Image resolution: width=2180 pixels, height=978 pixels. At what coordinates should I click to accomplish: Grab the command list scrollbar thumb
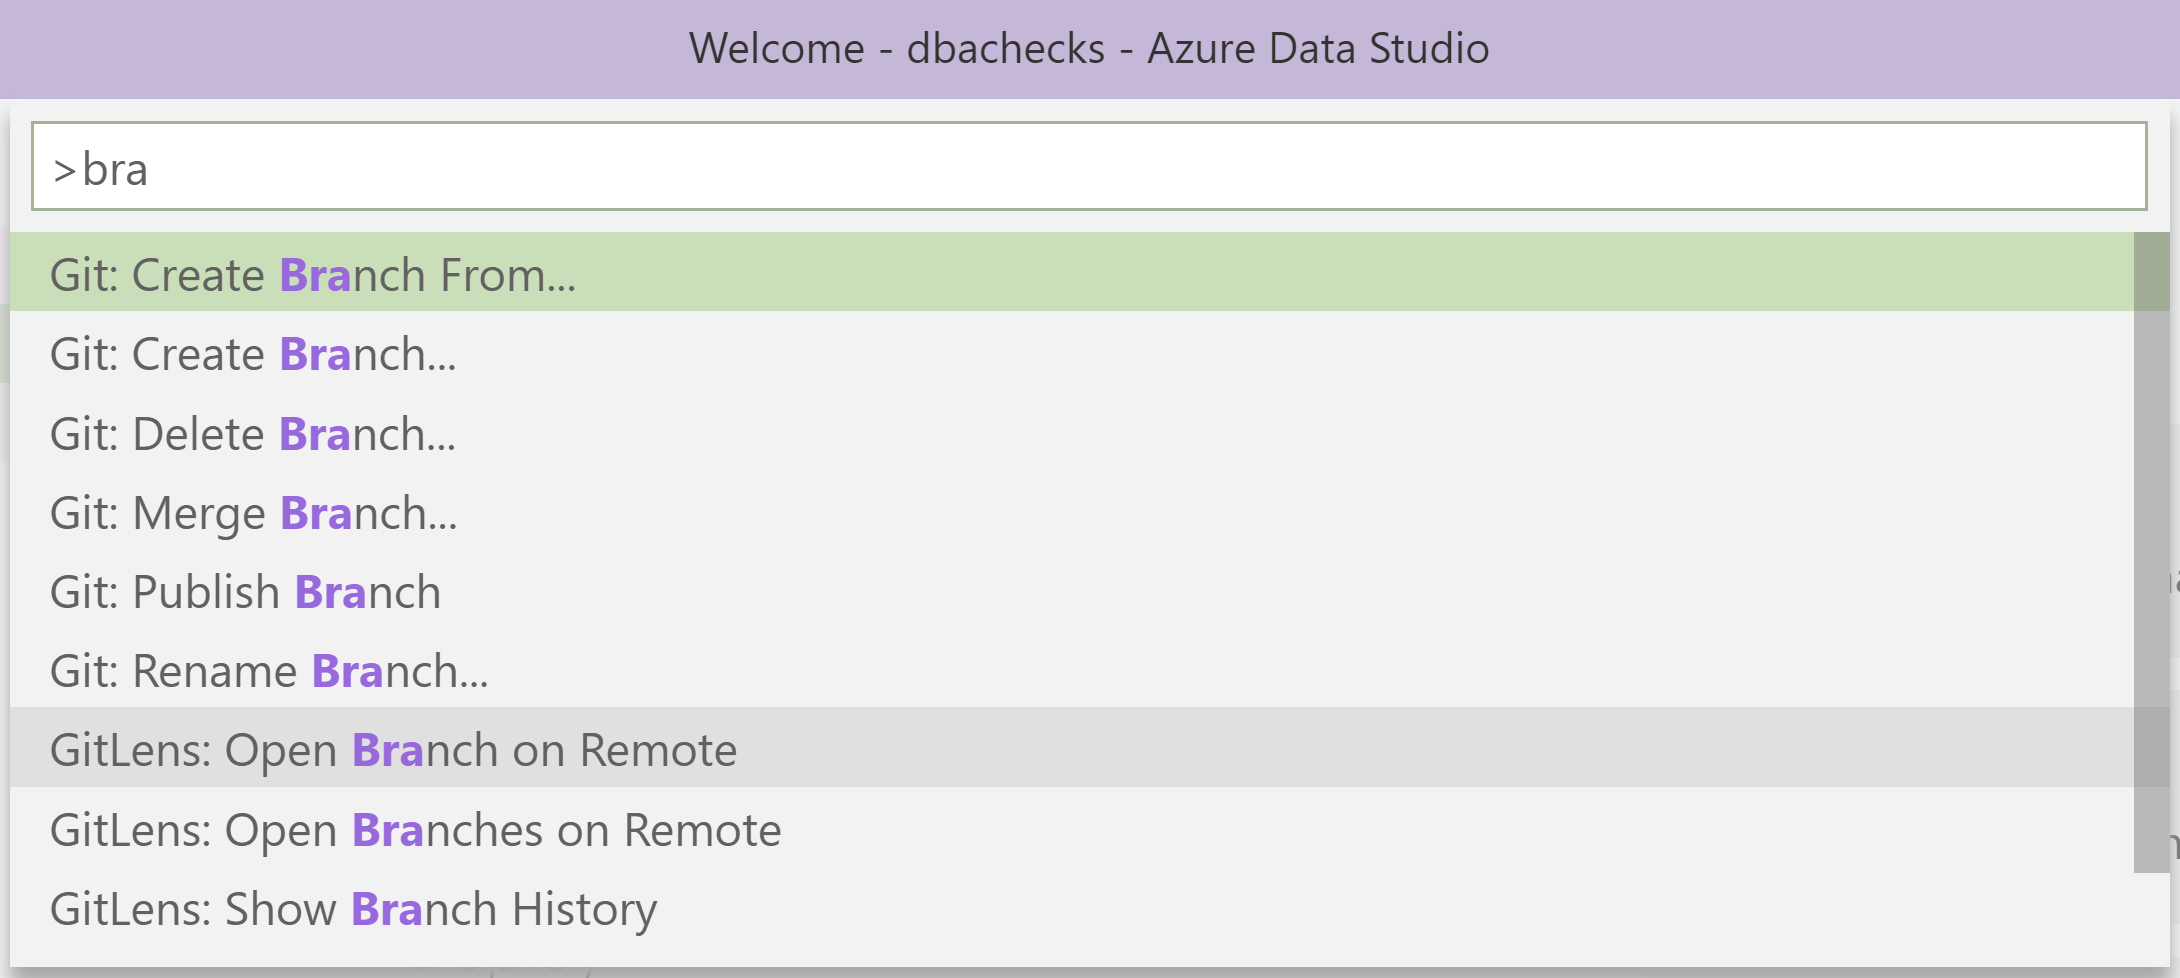pyautogui.click(x=2151, y=550)
